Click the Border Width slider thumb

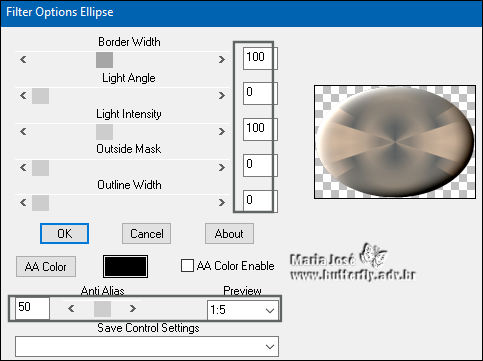(x=104, y=60)
